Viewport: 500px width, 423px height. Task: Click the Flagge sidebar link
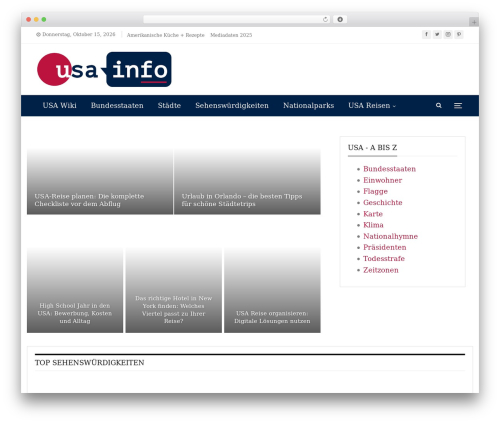(375, 191)
